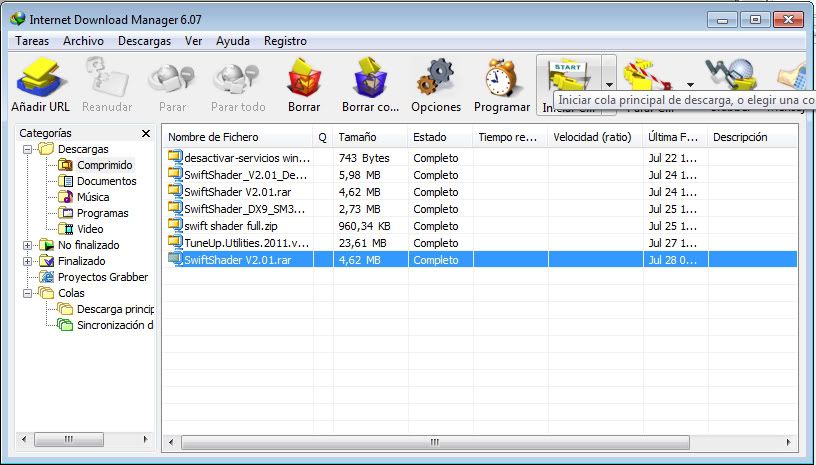Collapse the Colas tree node
Image resolution: width=816 pixels, height=465 pixels.
28,293
